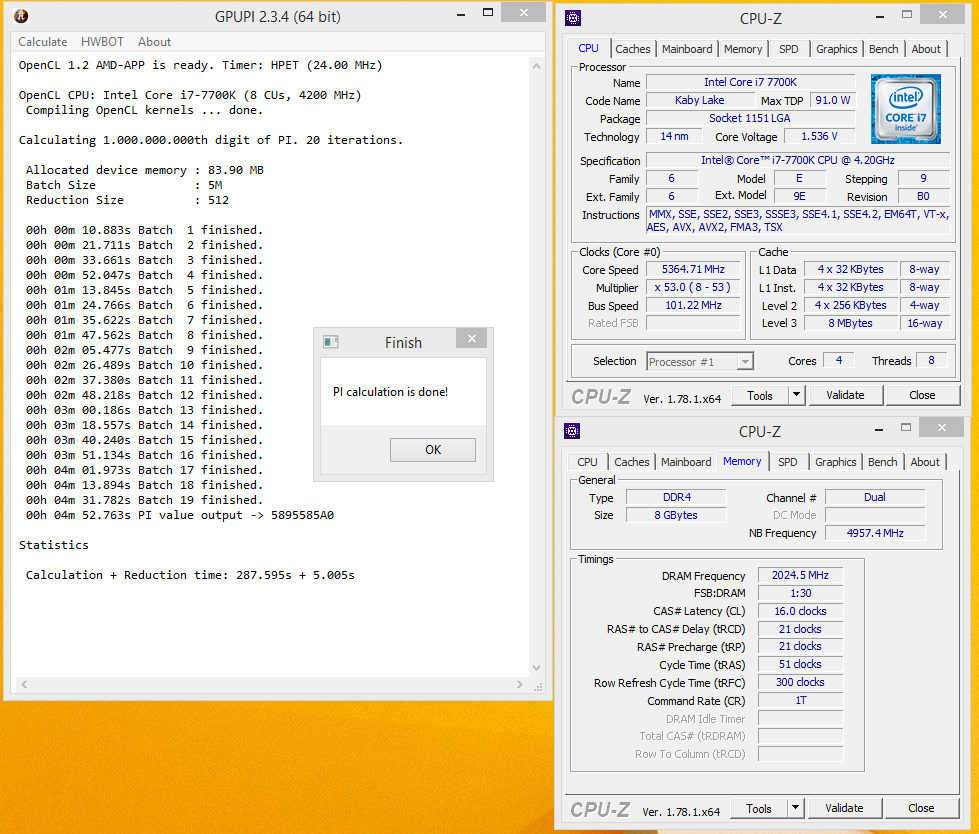This screenshot has width=979, height=834.
Task: Click the Specification field i7-7700K CPU @ 4.20GHz
Action: point(797,160)
